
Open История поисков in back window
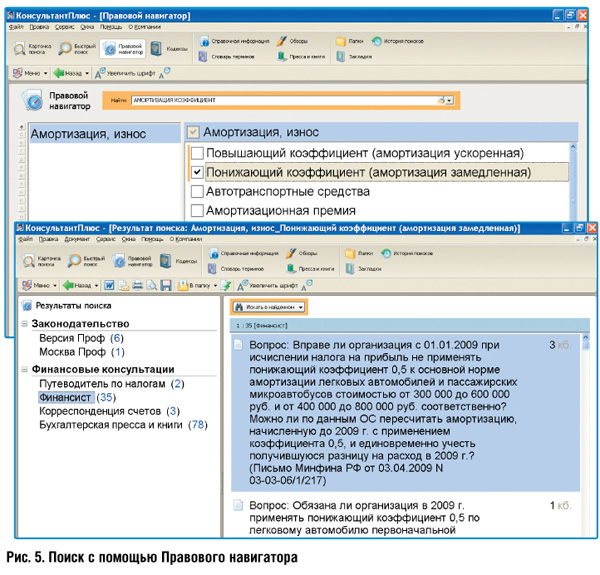[x=398, y=41]
